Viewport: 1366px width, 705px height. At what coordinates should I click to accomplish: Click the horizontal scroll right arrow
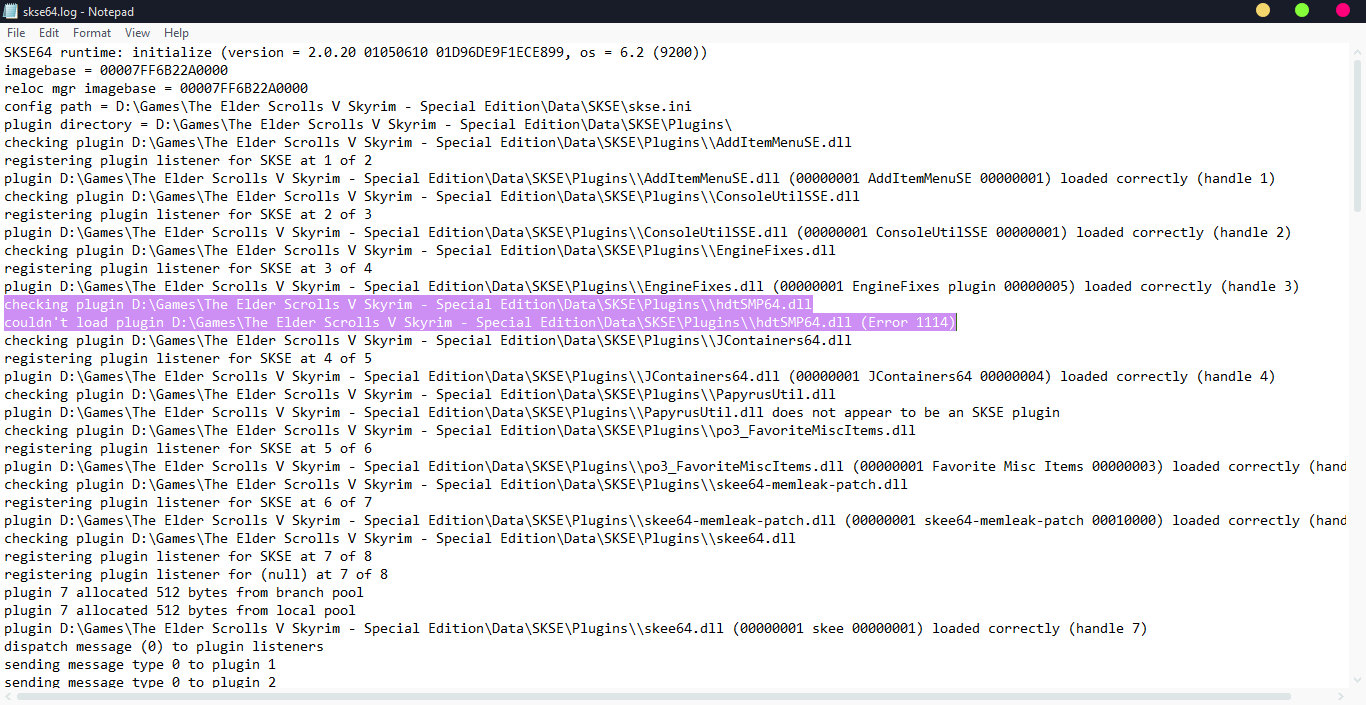pos(1340,696)
